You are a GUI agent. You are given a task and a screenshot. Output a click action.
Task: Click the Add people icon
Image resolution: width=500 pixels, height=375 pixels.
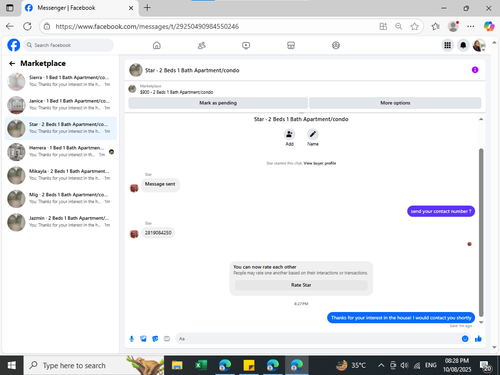coord(289,134)
